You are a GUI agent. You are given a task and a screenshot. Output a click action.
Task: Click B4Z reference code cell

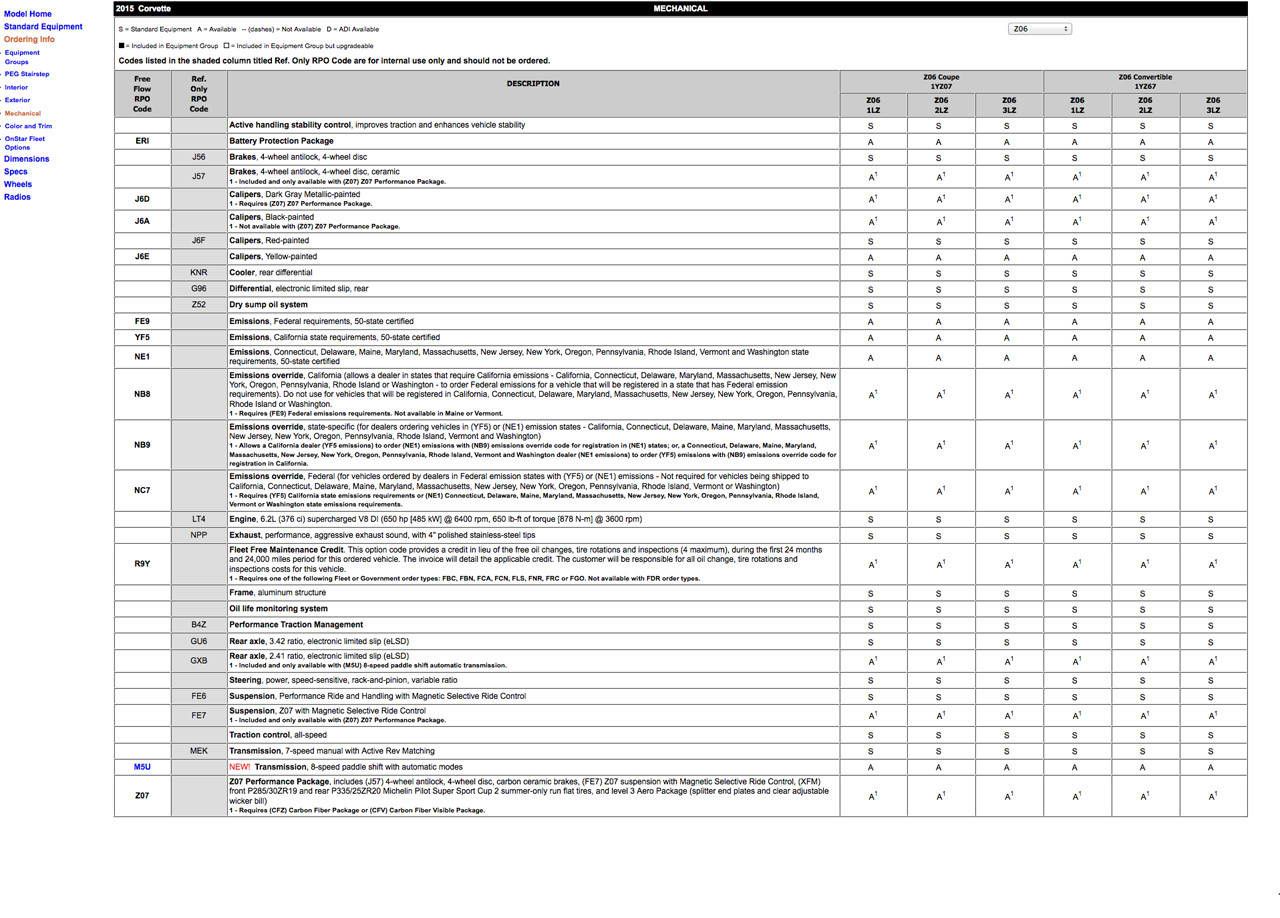[199, 625]
